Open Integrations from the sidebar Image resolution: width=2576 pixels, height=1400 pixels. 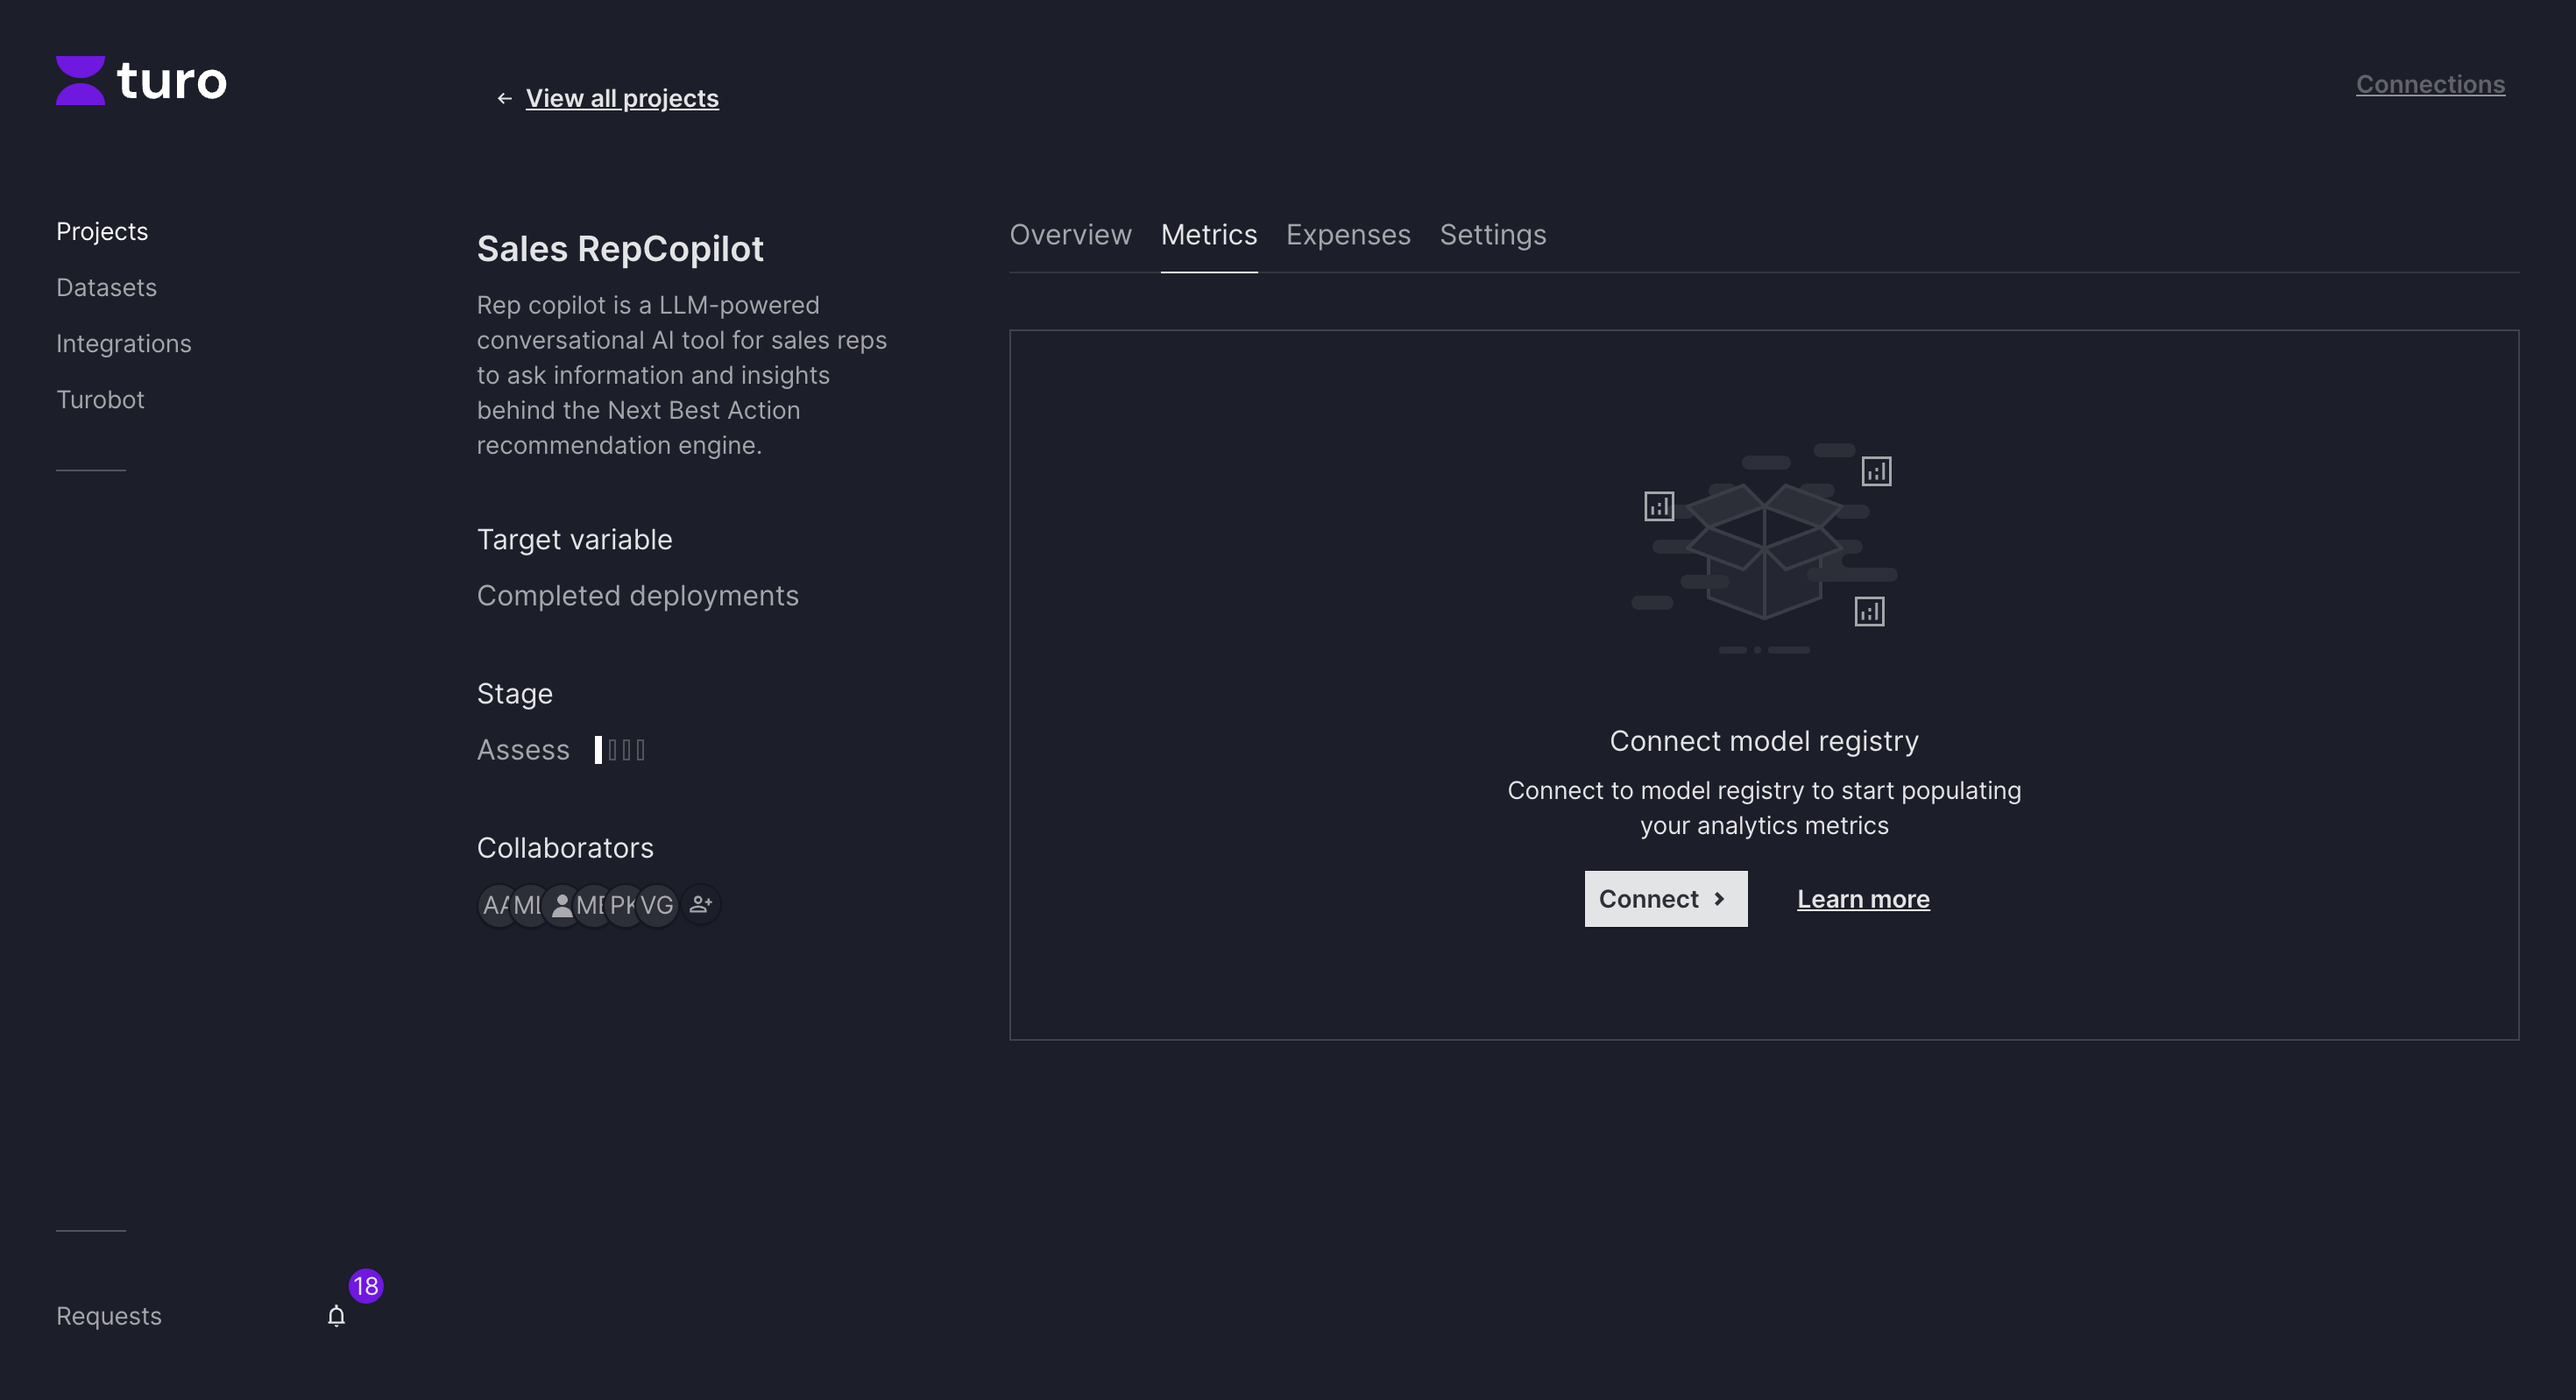(x=123, y=343)
